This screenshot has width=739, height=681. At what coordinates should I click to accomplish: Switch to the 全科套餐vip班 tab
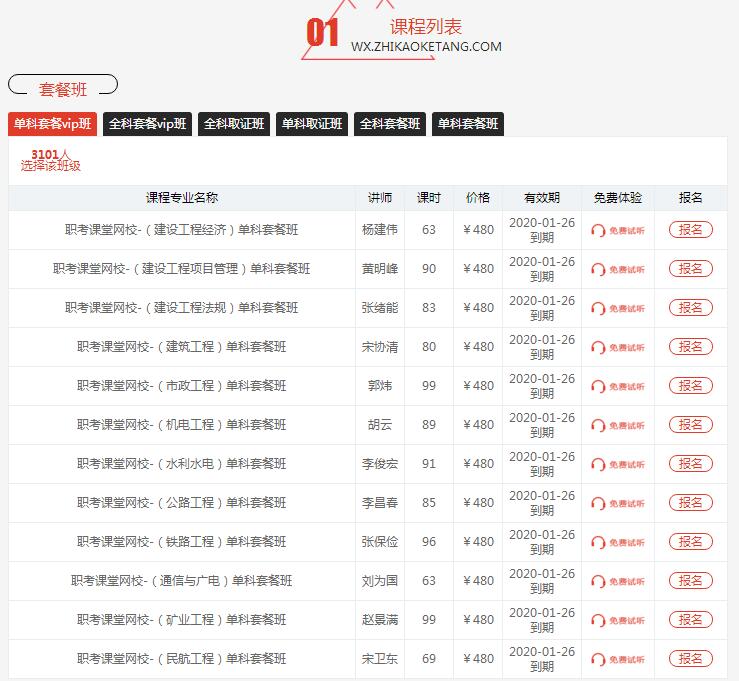[x=148, y=124]
